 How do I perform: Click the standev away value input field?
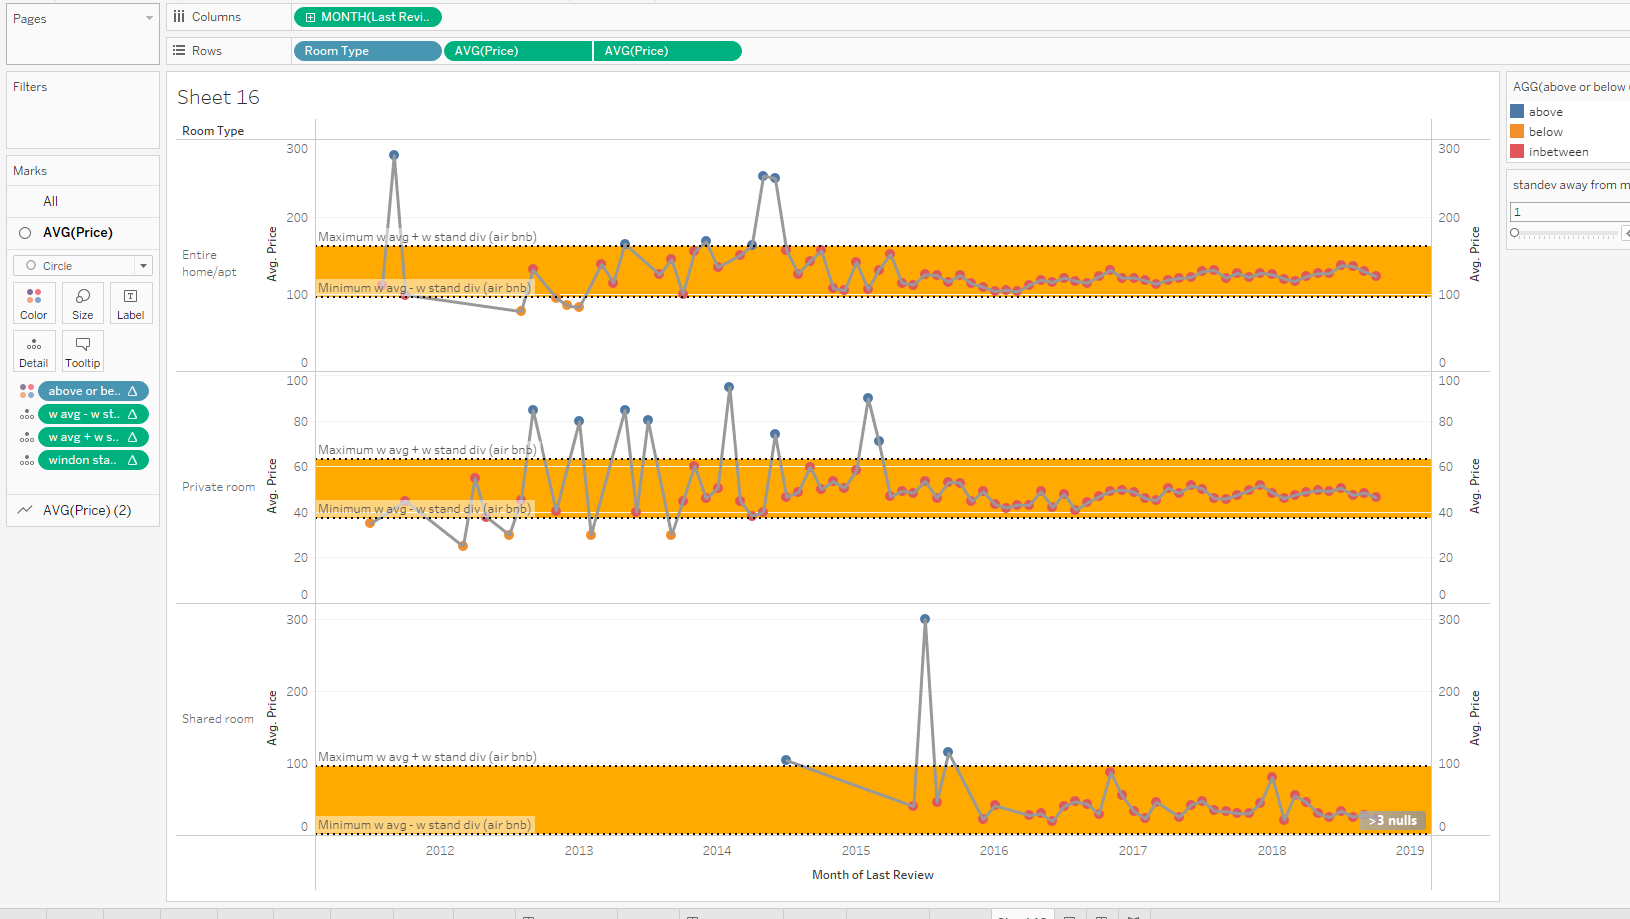pyautogui.click(x=1567, y=212)
